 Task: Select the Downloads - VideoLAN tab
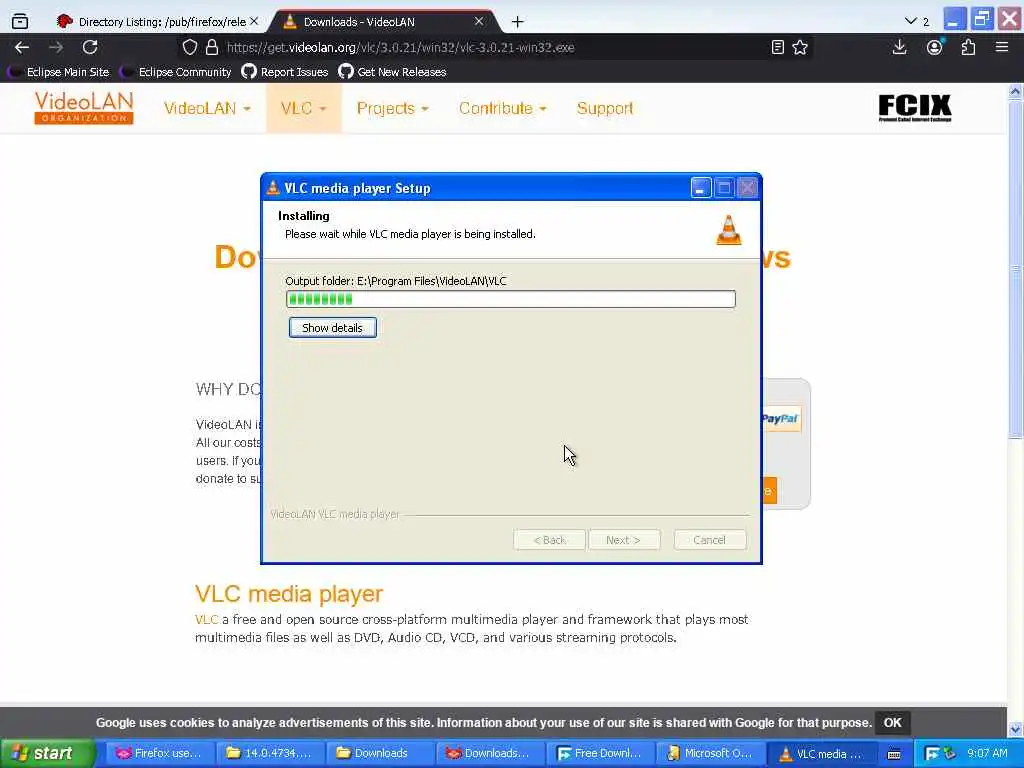pyautogui.click(x=384, y=22)
